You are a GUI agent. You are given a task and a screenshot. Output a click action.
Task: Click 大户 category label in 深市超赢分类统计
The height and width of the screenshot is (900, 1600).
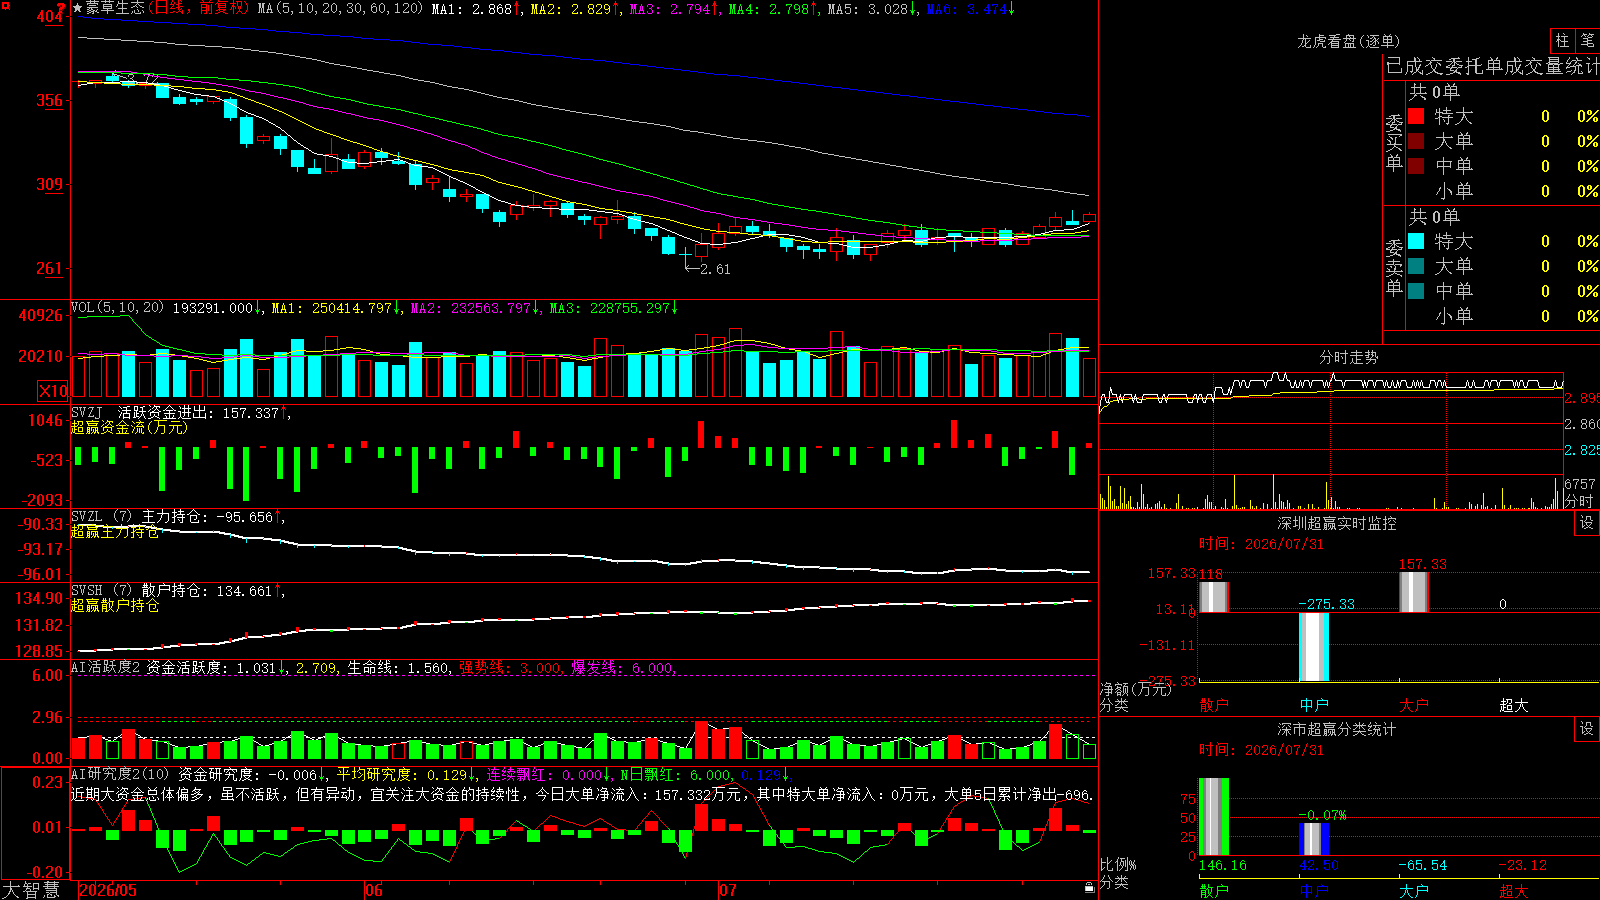(x=1414, y=890)
